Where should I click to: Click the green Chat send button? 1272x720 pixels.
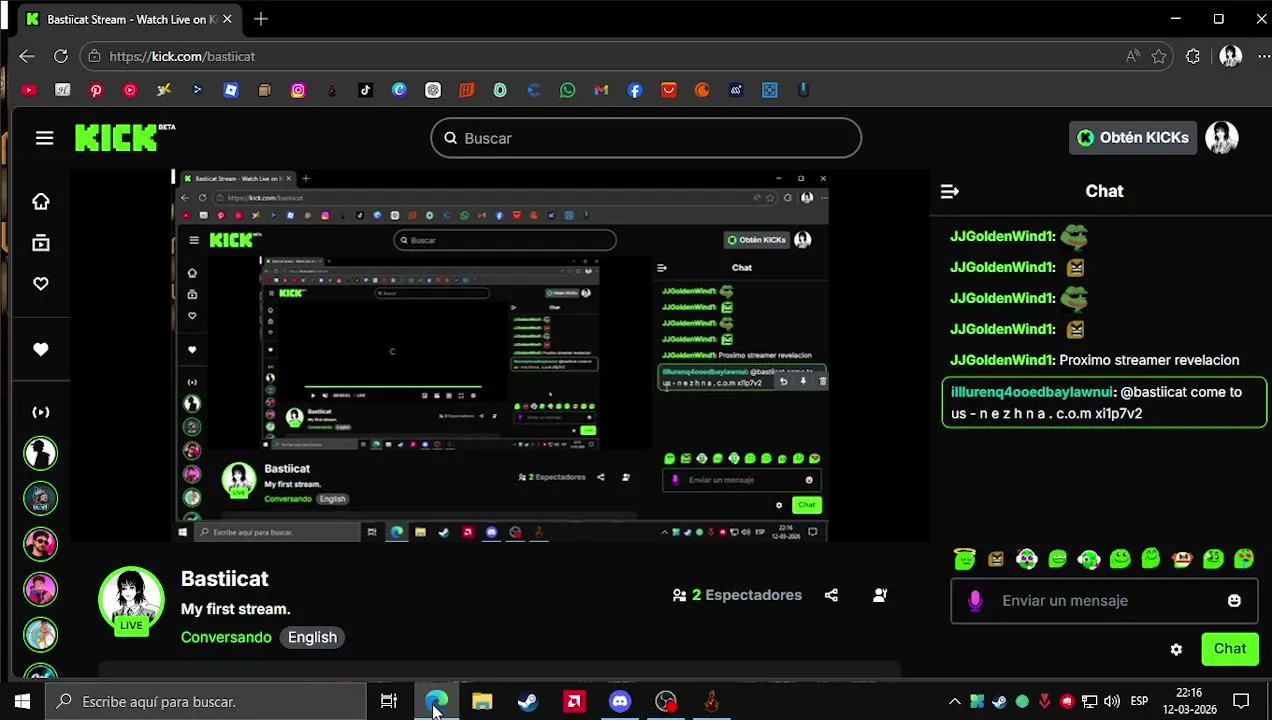[x=1230, y=649]
